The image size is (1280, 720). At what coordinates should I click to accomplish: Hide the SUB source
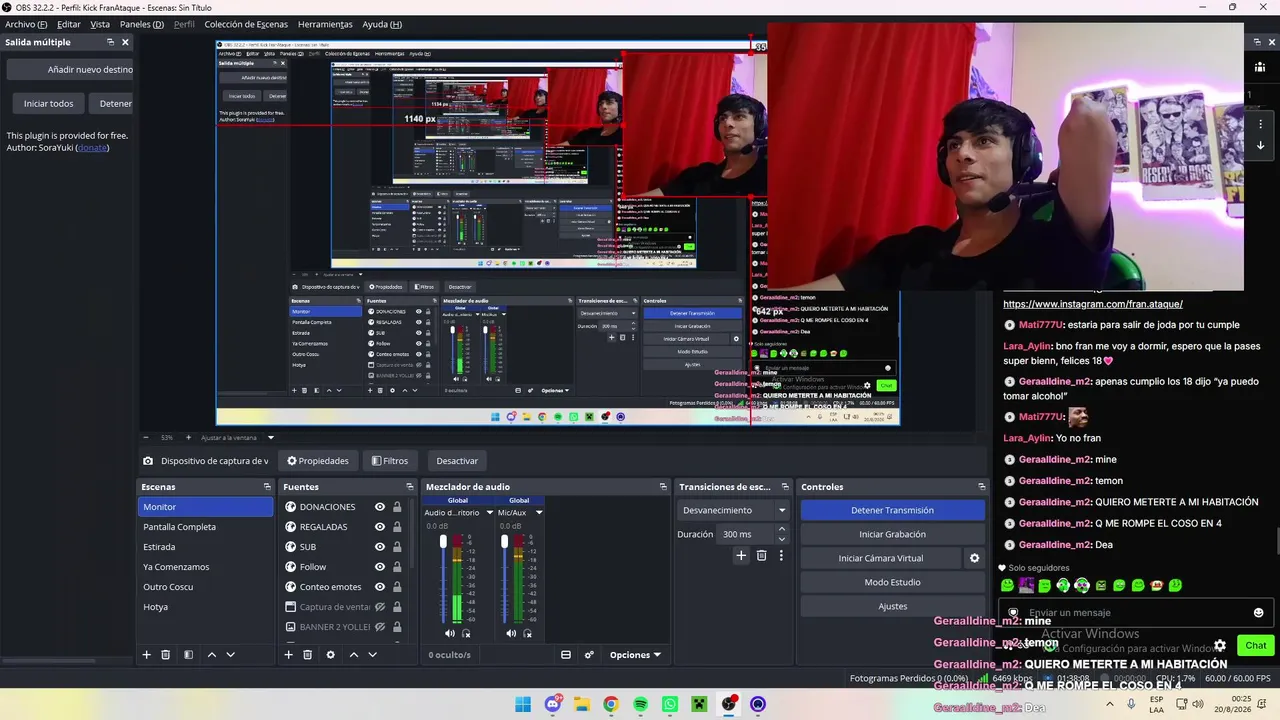(380, 547)
